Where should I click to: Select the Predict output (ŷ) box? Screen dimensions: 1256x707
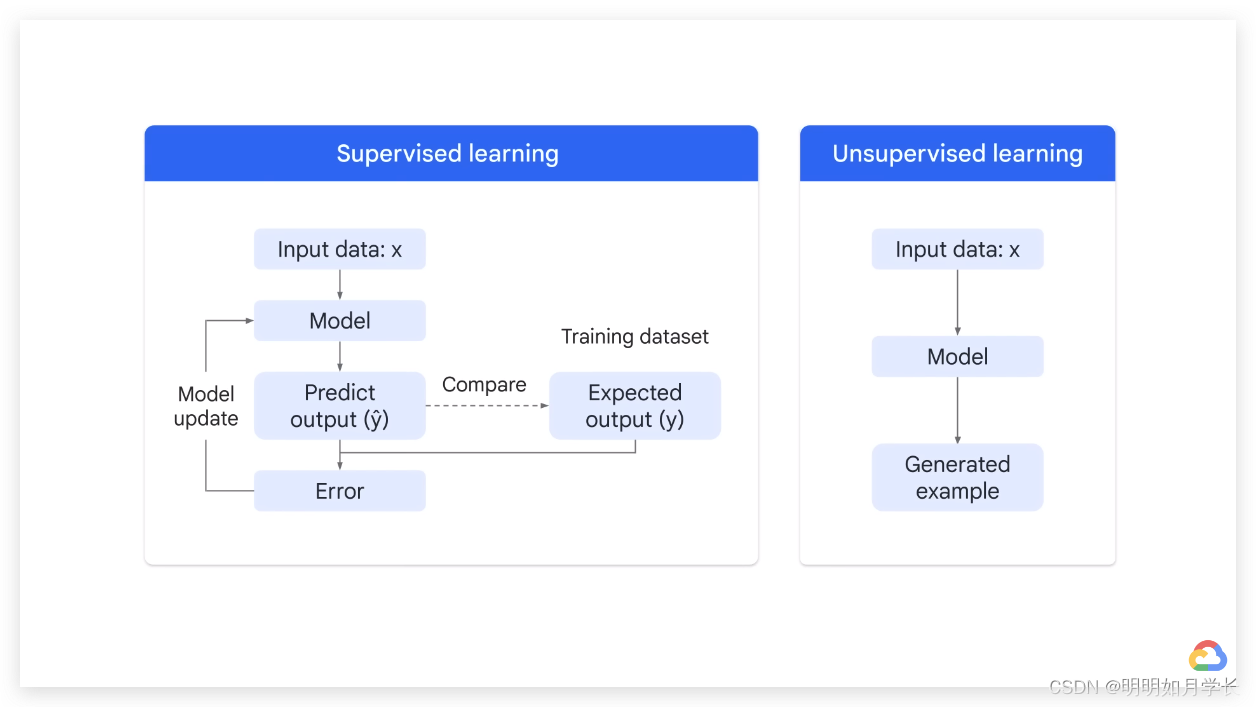(x=340, y=406)
